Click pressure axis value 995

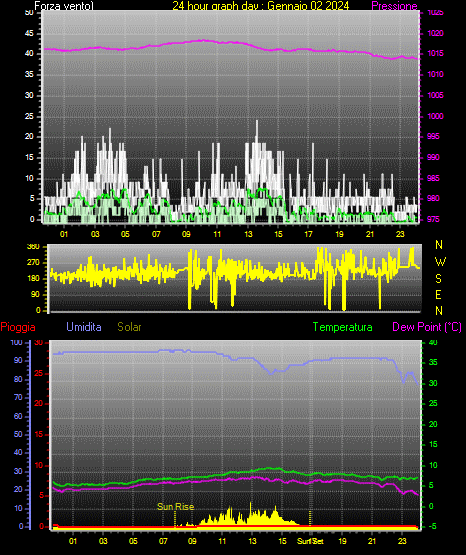pos(433,136)
